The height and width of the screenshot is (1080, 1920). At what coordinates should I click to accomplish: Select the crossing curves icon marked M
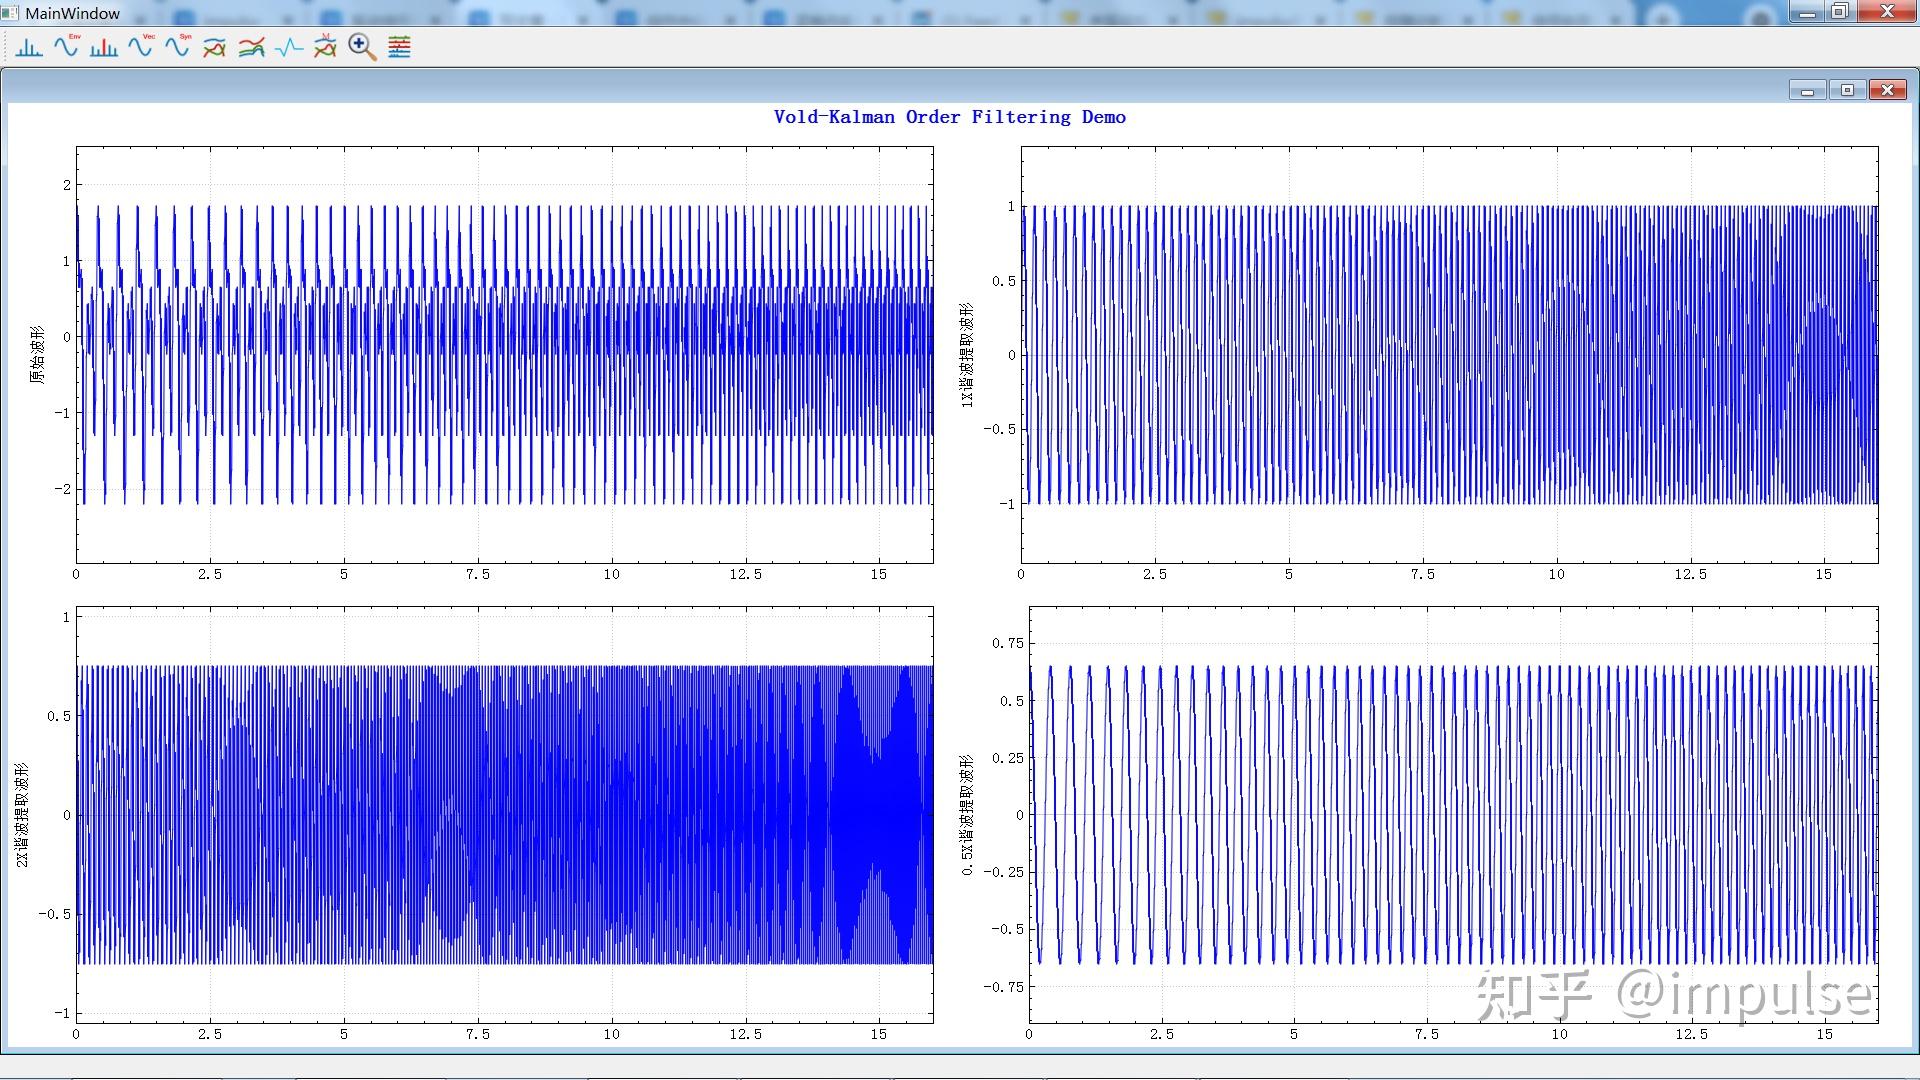point(325,47)
